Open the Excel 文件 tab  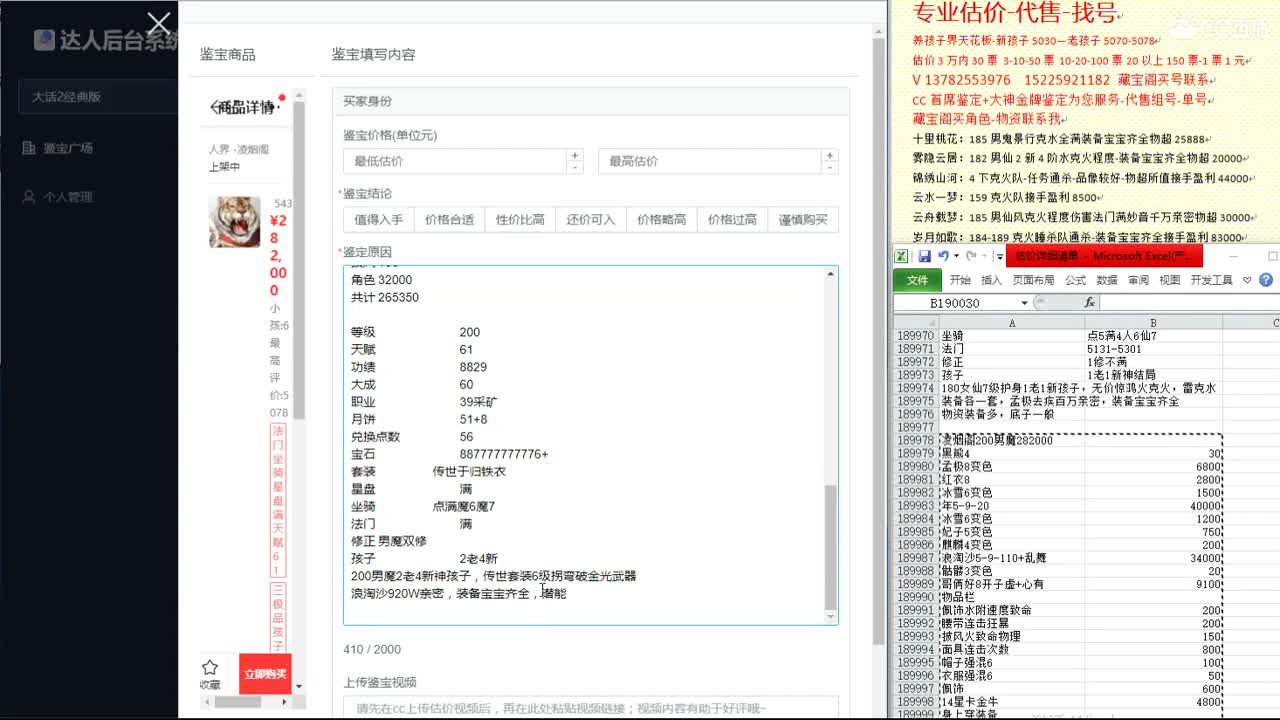pyautogui.click(x=917, y=280)
